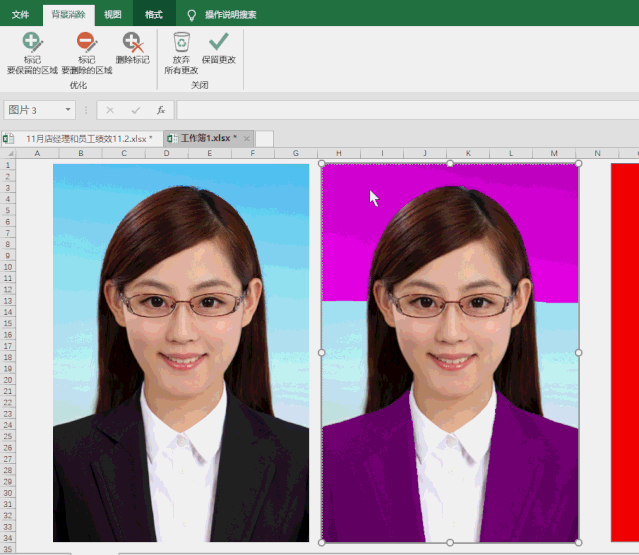Click the formula bar cancel X icon
This screenshot has width=639, height=555.
point(110,110)
